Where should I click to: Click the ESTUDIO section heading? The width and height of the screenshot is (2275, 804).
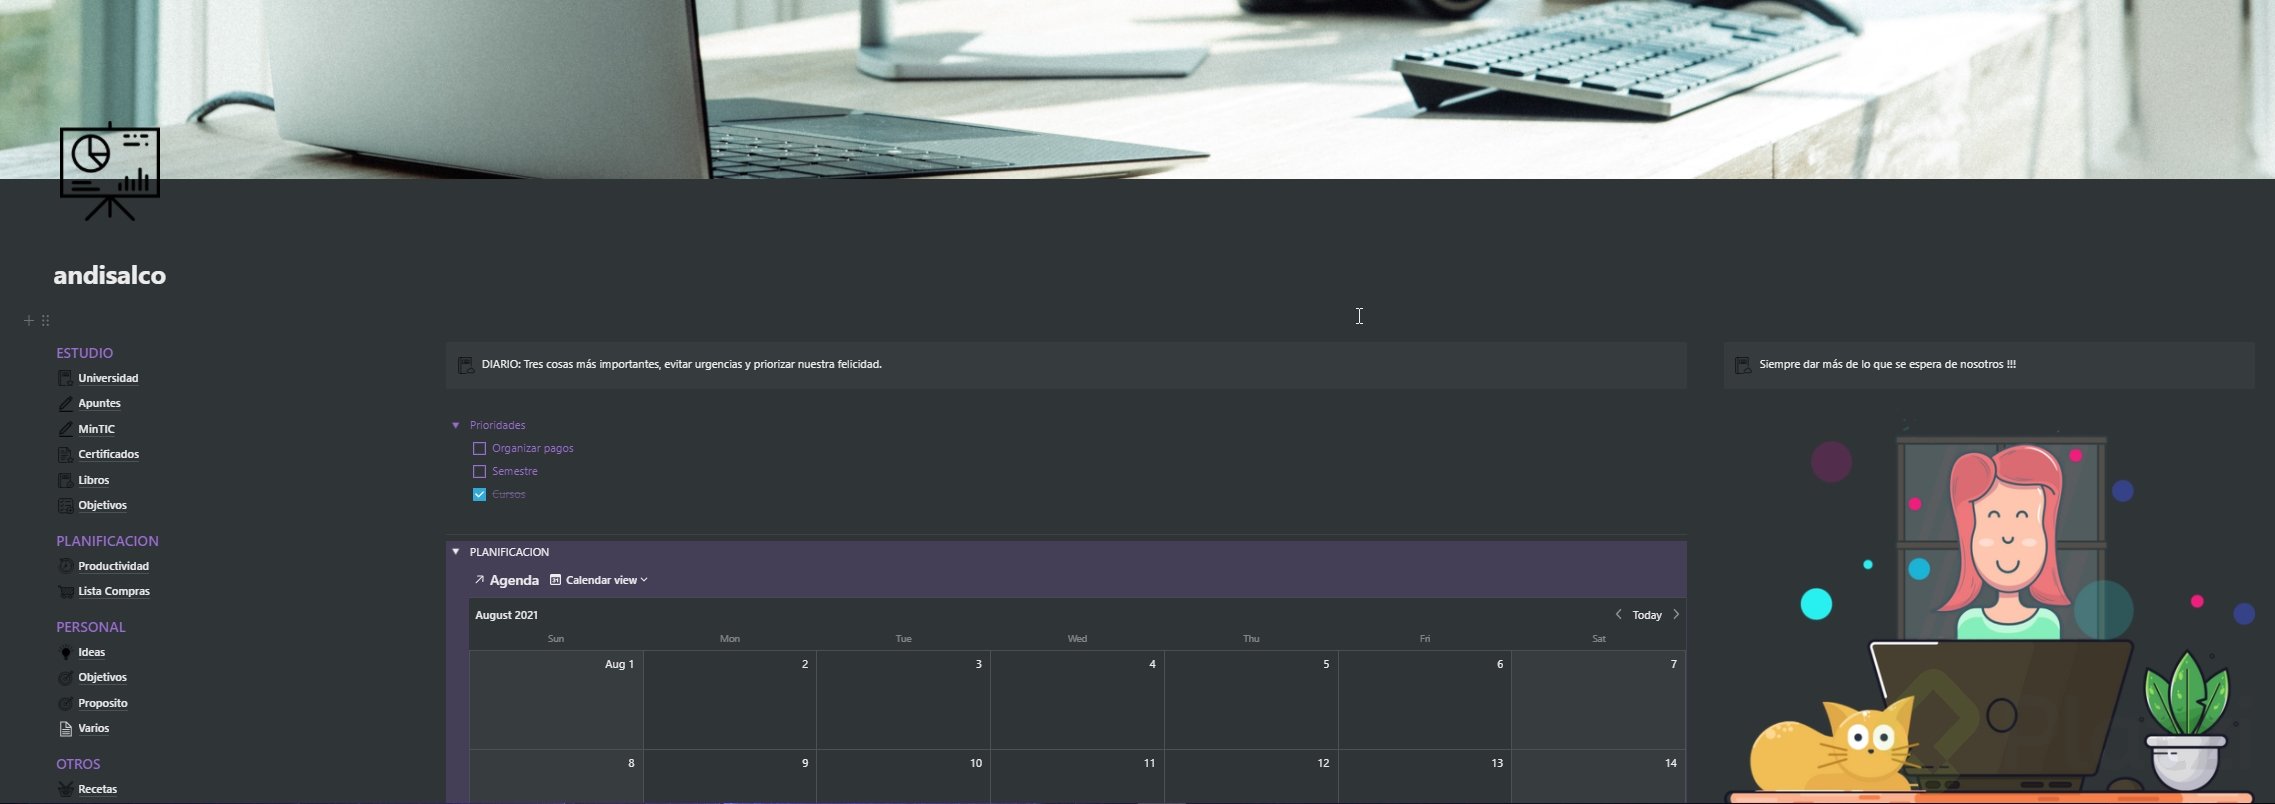85,353
